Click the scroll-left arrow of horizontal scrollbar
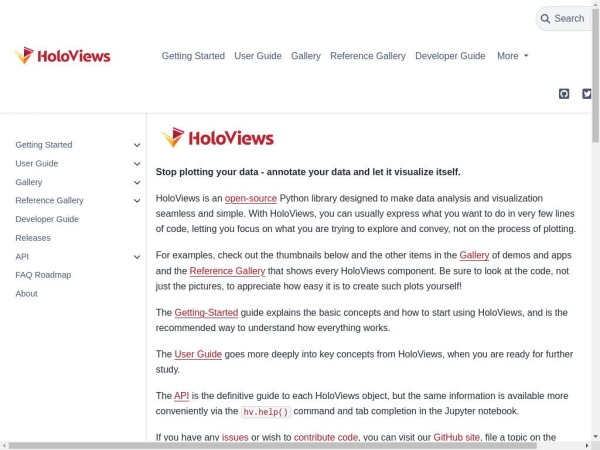Viewport: 600px width, 450px height. pyautogui.click(x=3, y=446)
